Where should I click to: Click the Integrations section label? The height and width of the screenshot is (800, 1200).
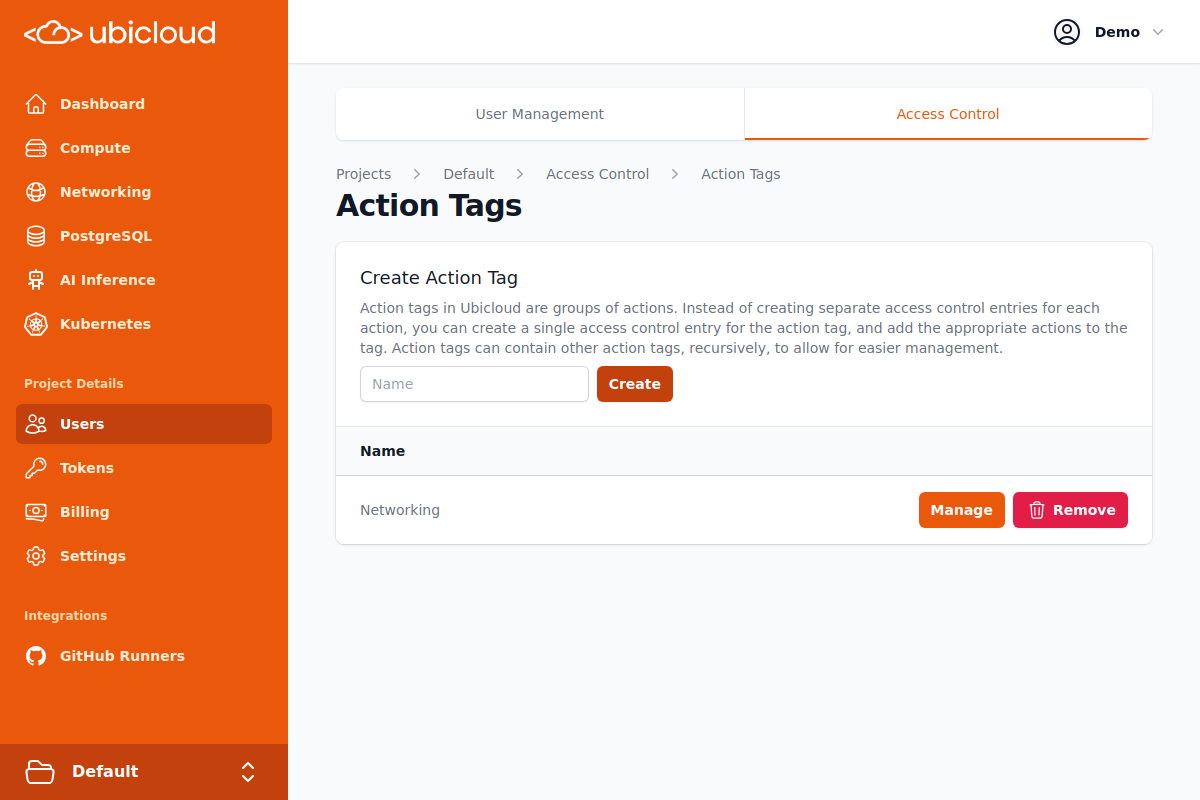(x=66, y=616)
